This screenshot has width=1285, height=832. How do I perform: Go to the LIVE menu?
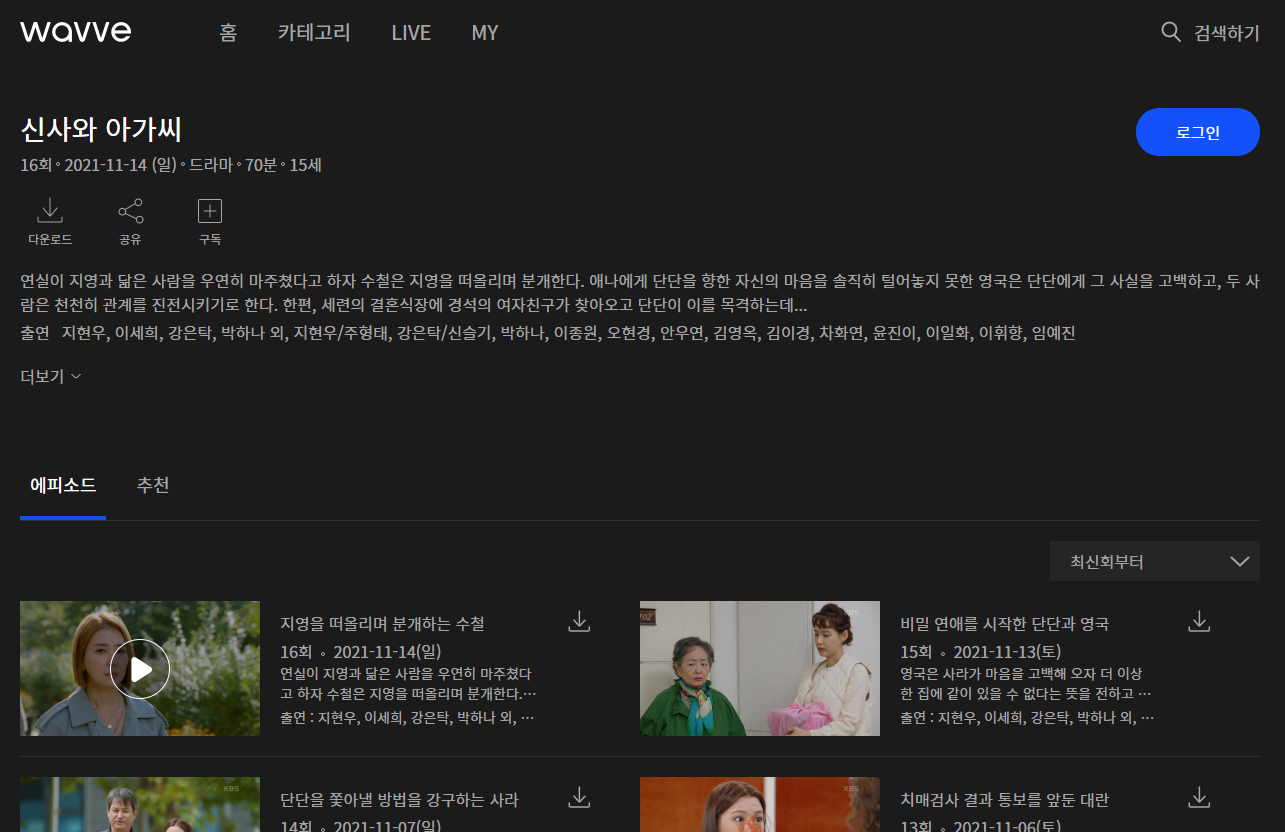coord(411,33)
